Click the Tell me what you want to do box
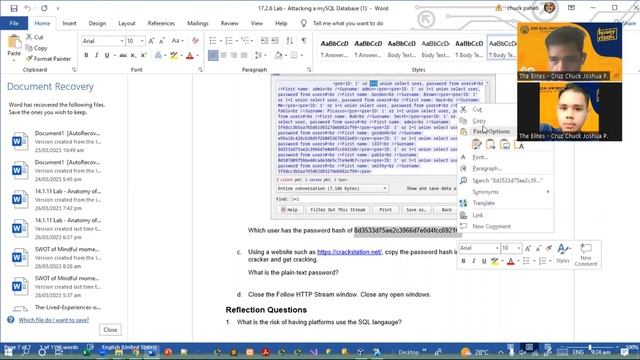The image size is (640, 360). pos(348,23)
